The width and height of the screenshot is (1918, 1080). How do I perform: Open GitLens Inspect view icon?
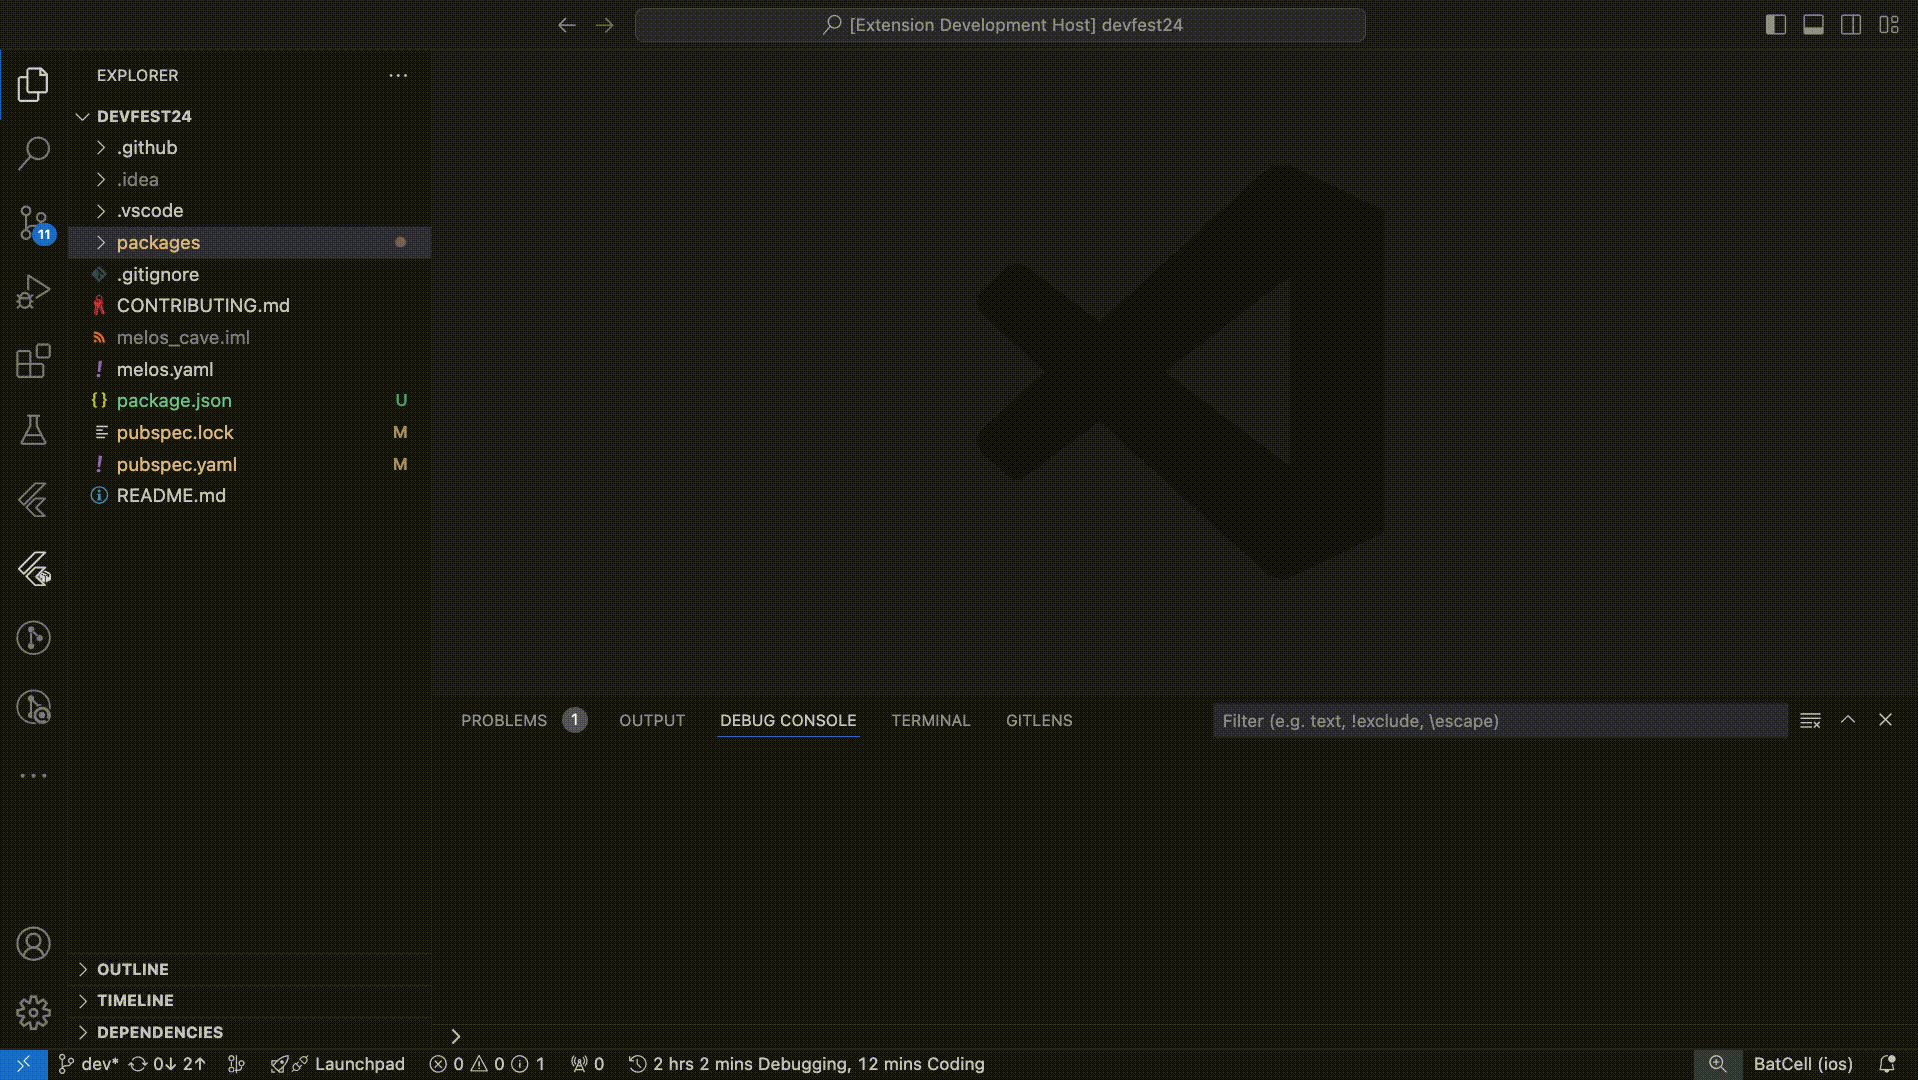[33, 707]
